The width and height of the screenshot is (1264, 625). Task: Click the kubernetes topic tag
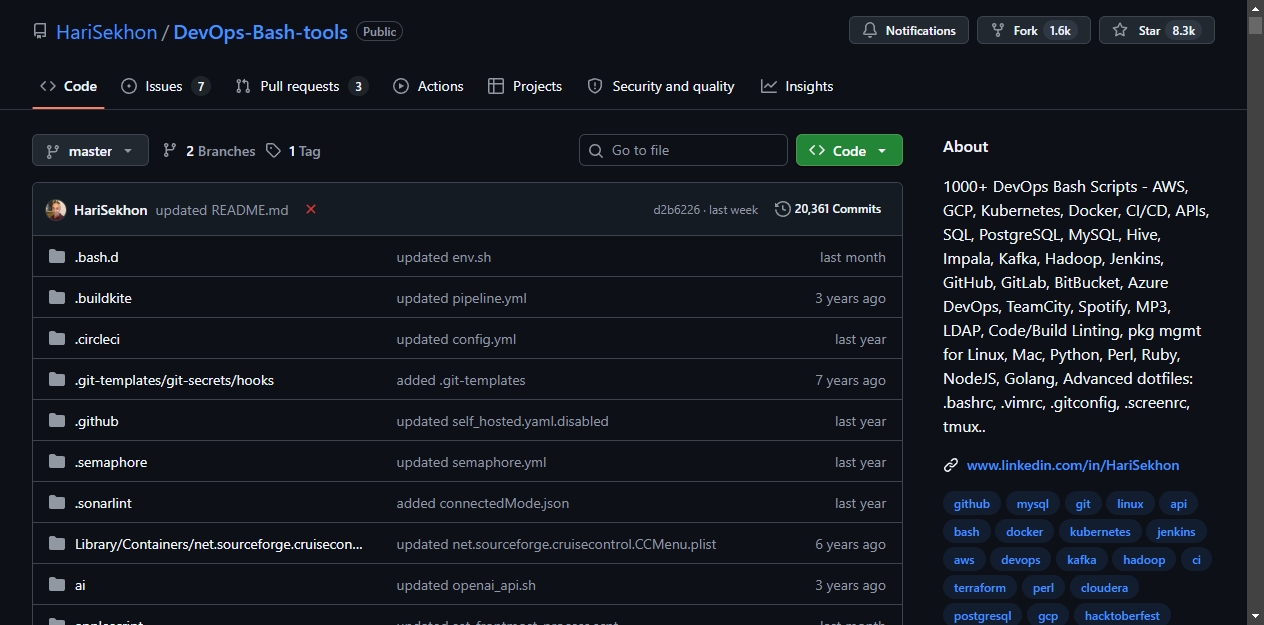pyautogui.click(x=1100, y=532)
